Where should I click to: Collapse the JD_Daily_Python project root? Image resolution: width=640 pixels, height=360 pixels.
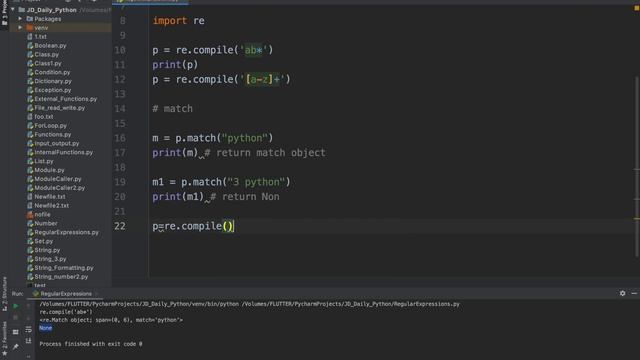(13, 9)
